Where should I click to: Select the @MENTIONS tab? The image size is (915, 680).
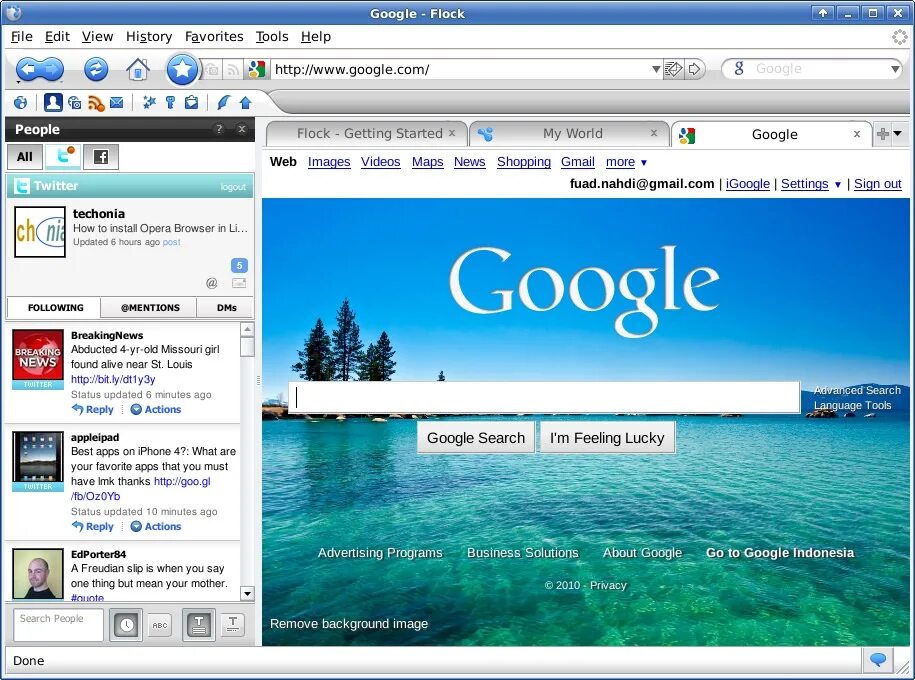[x=150, y=308]
